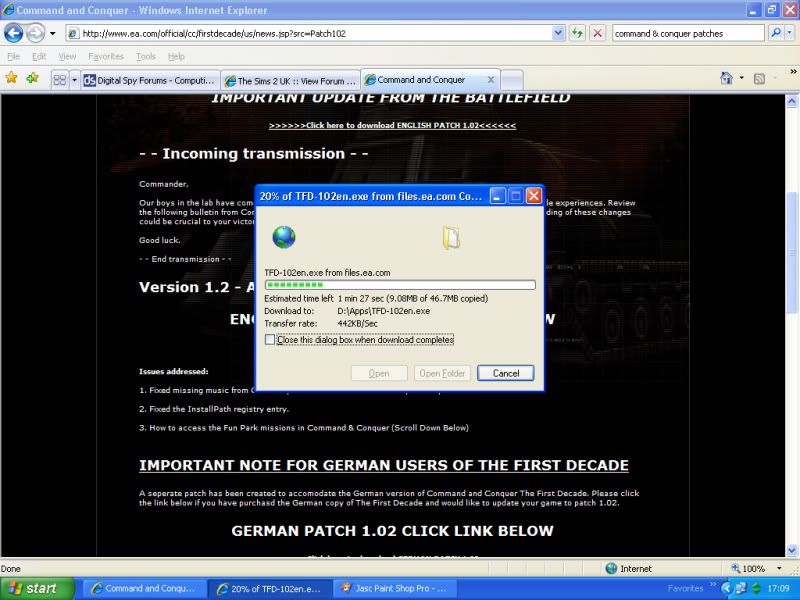Click the download progress bar
The image size is (800, 600).
click(399, 285)
